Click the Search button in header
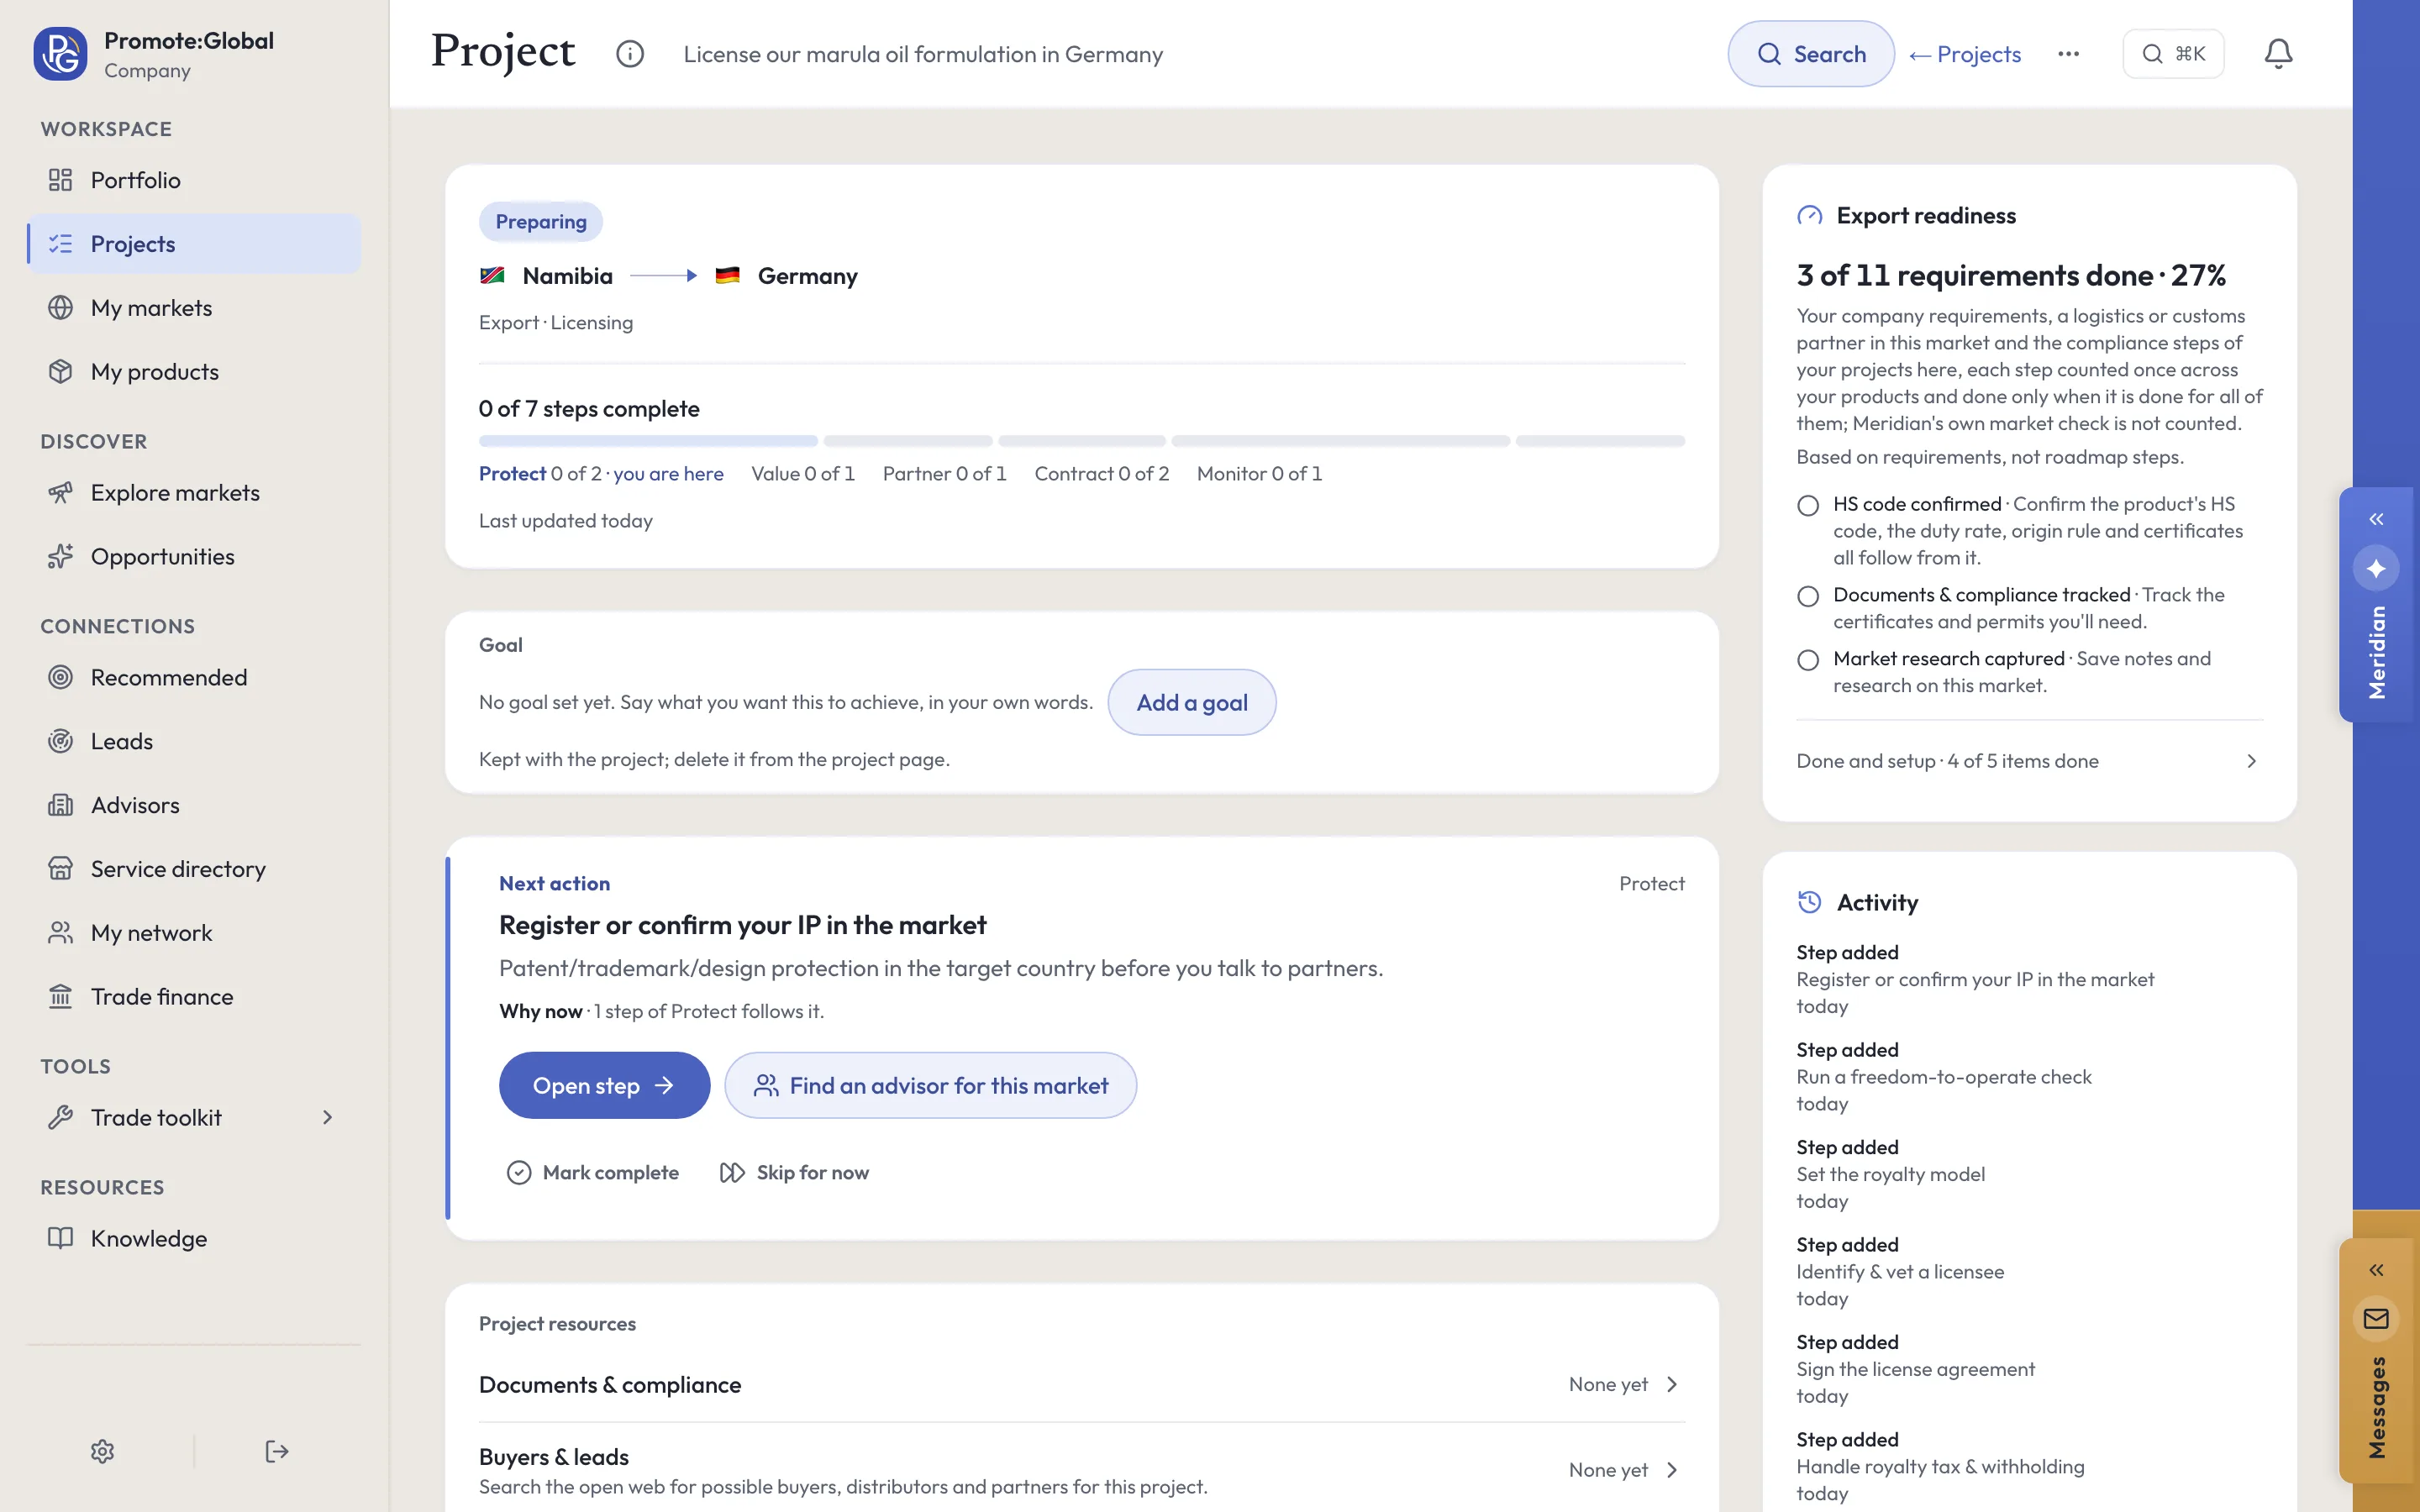Viewport: 2420px width, 1512px height. (x=1811, y=54)
